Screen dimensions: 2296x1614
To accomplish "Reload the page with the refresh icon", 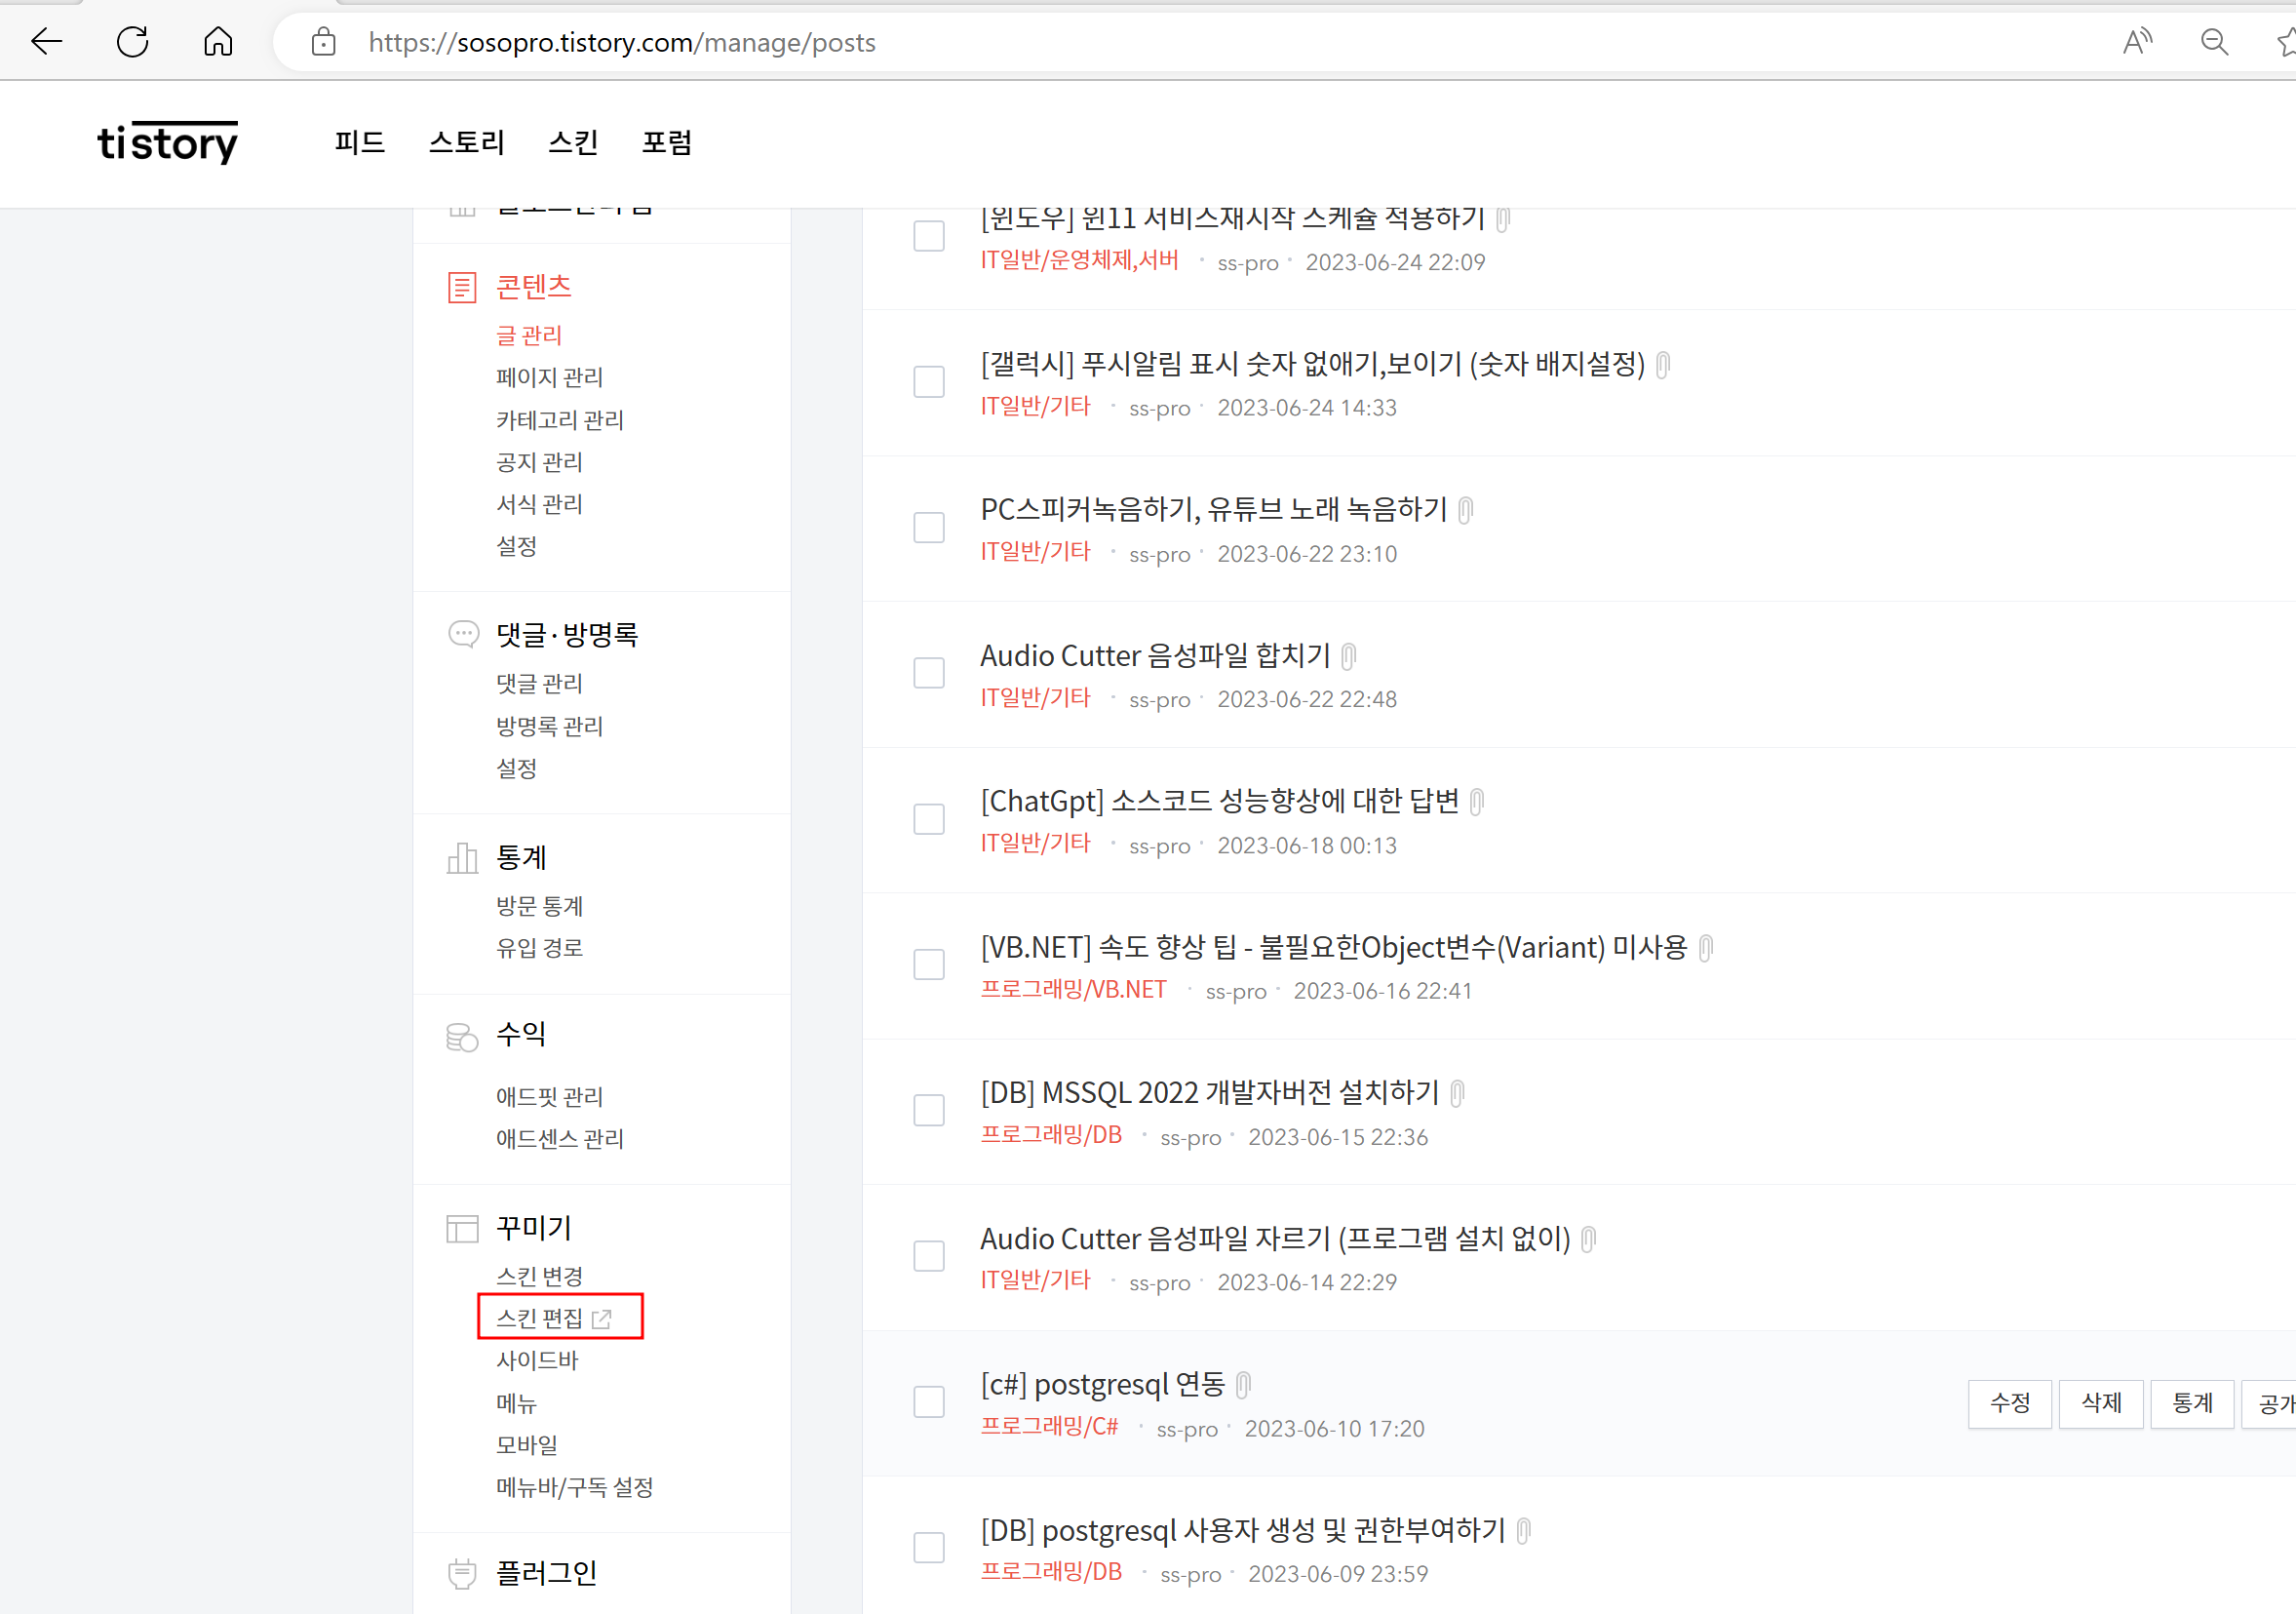I will pos(132,42).
